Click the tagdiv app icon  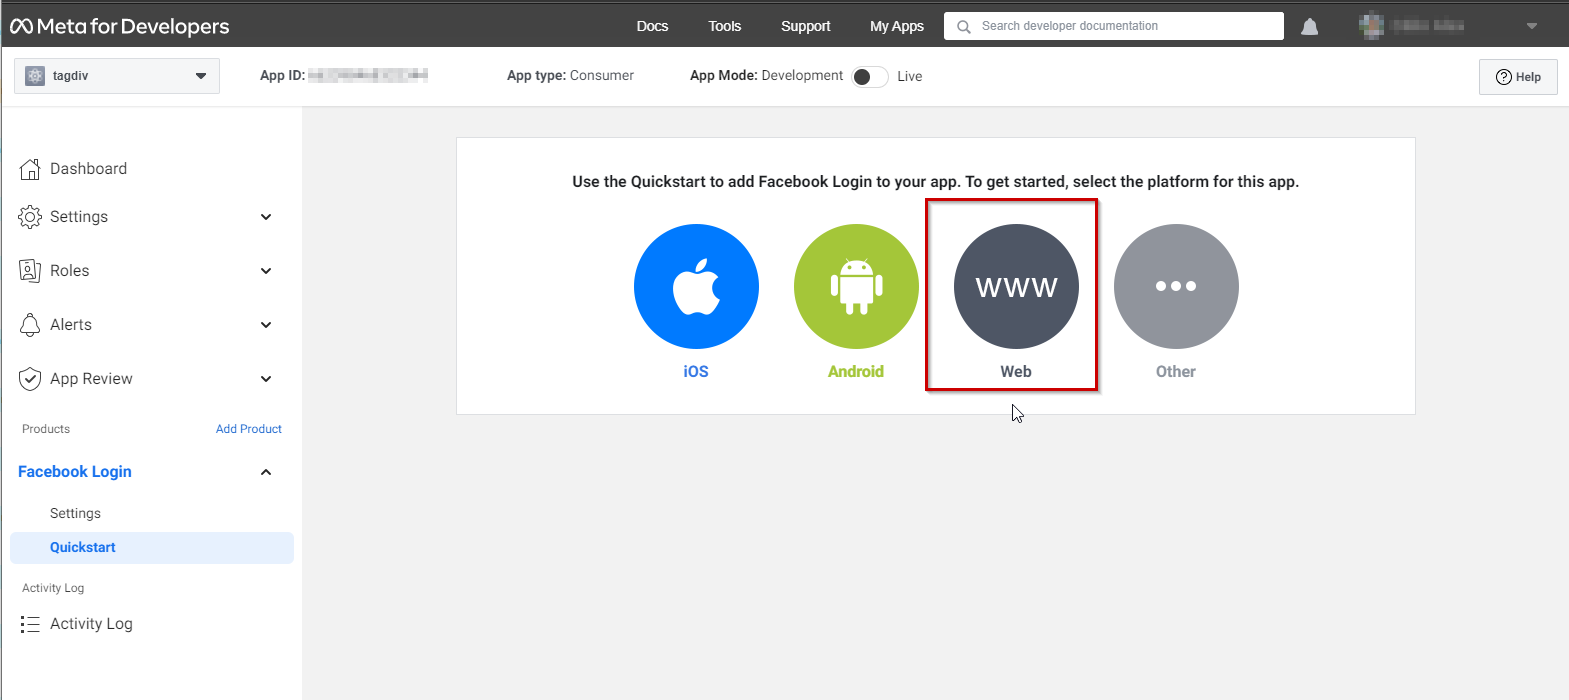pos(35,76)
